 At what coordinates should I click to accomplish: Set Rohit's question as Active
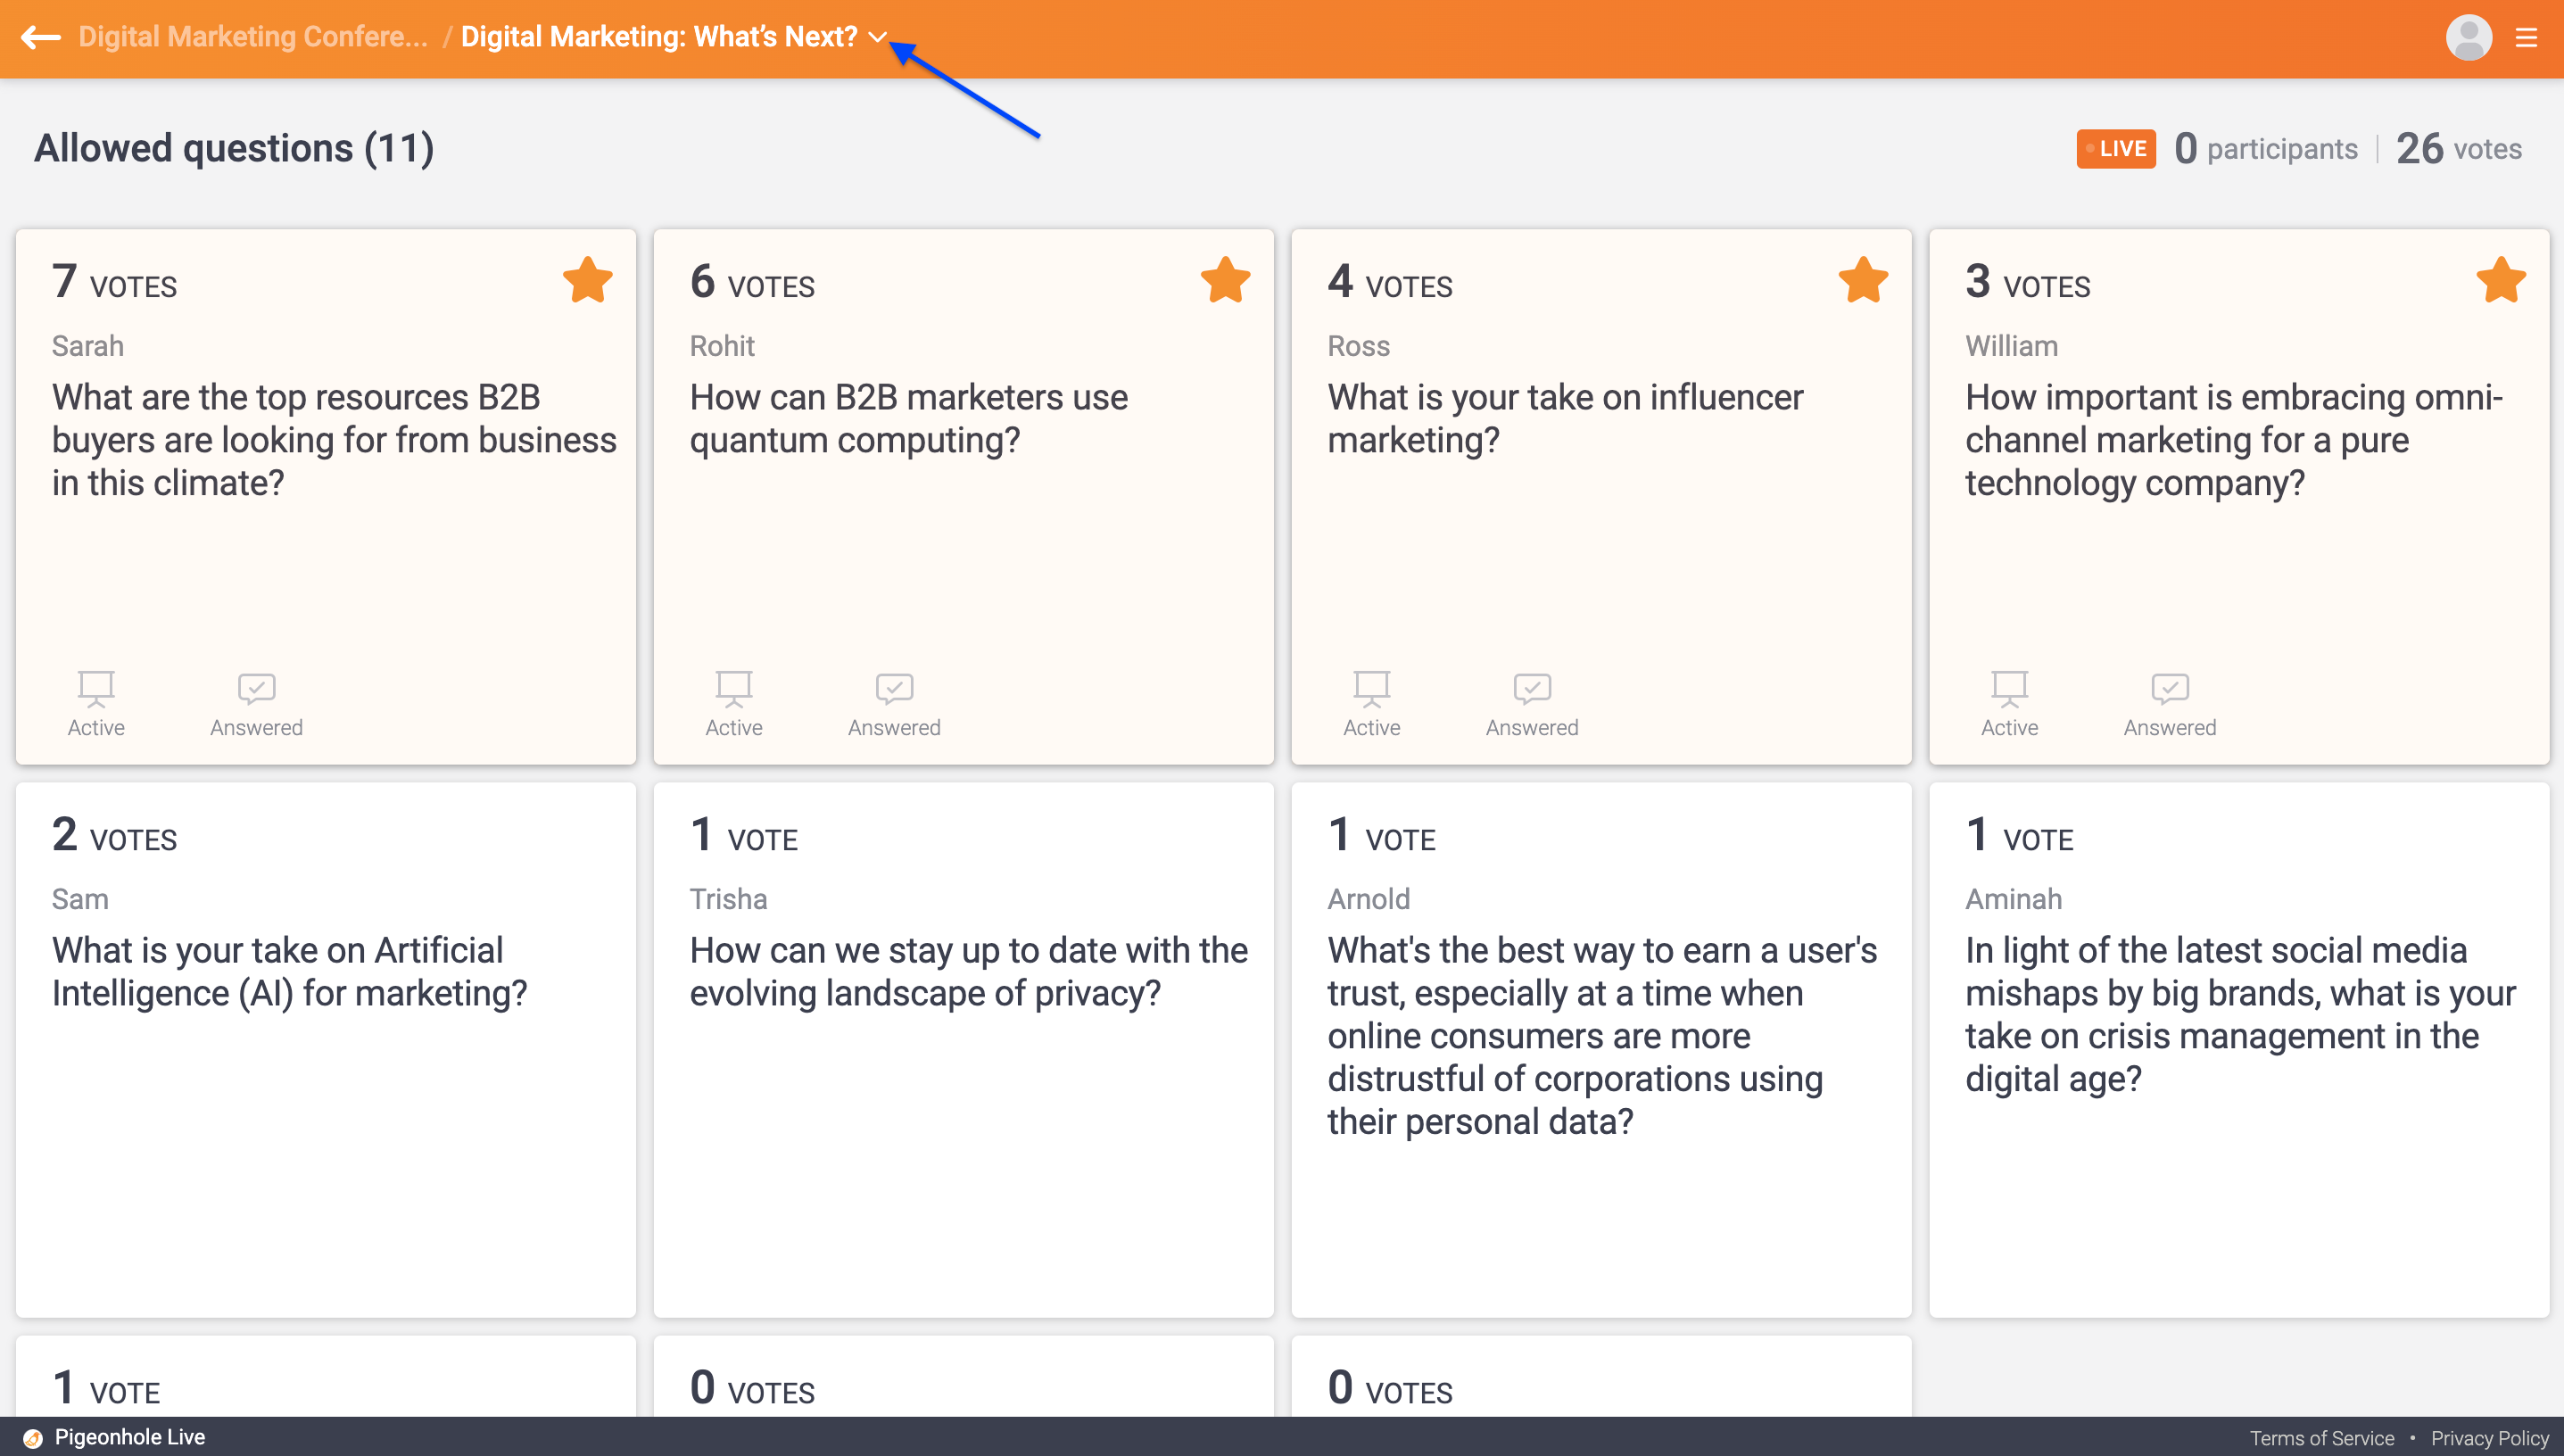click(x=734, y=704)
